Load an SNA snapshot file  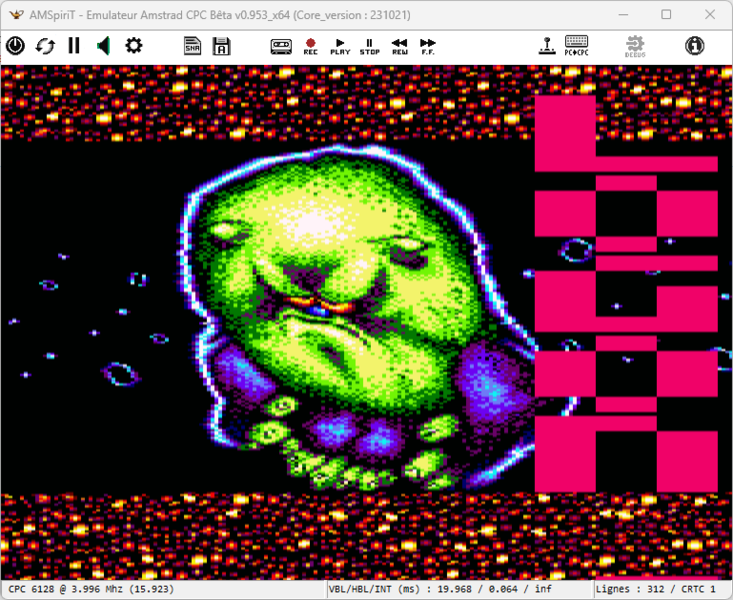pyautogui.click(x=193, y=46)
